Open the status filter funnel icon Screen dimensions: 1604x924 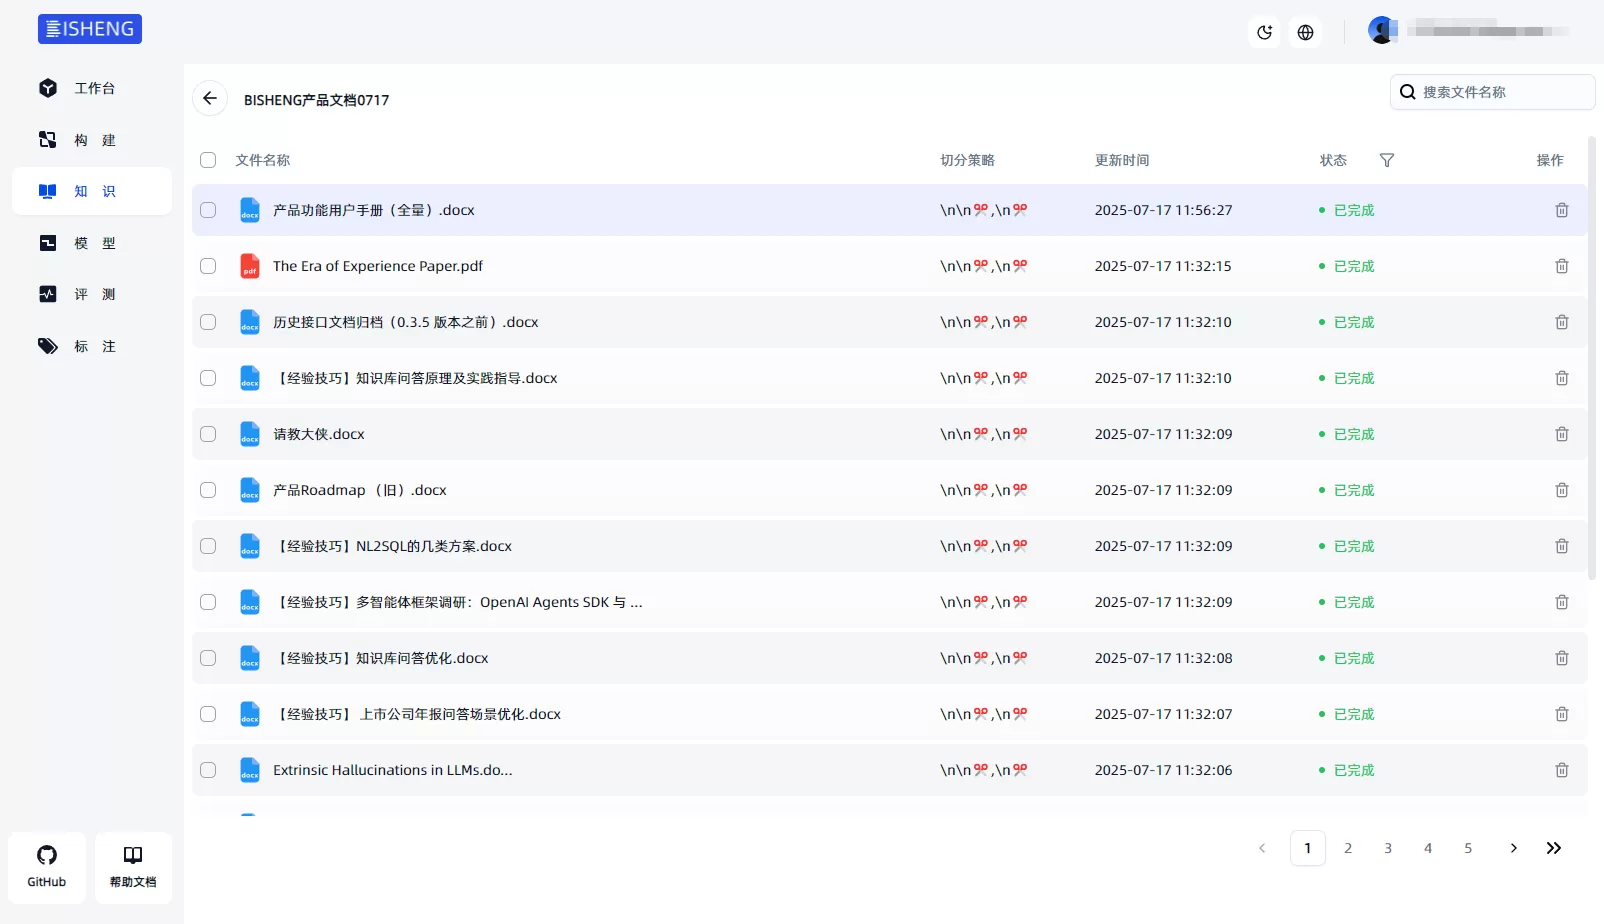point(1387,160)
